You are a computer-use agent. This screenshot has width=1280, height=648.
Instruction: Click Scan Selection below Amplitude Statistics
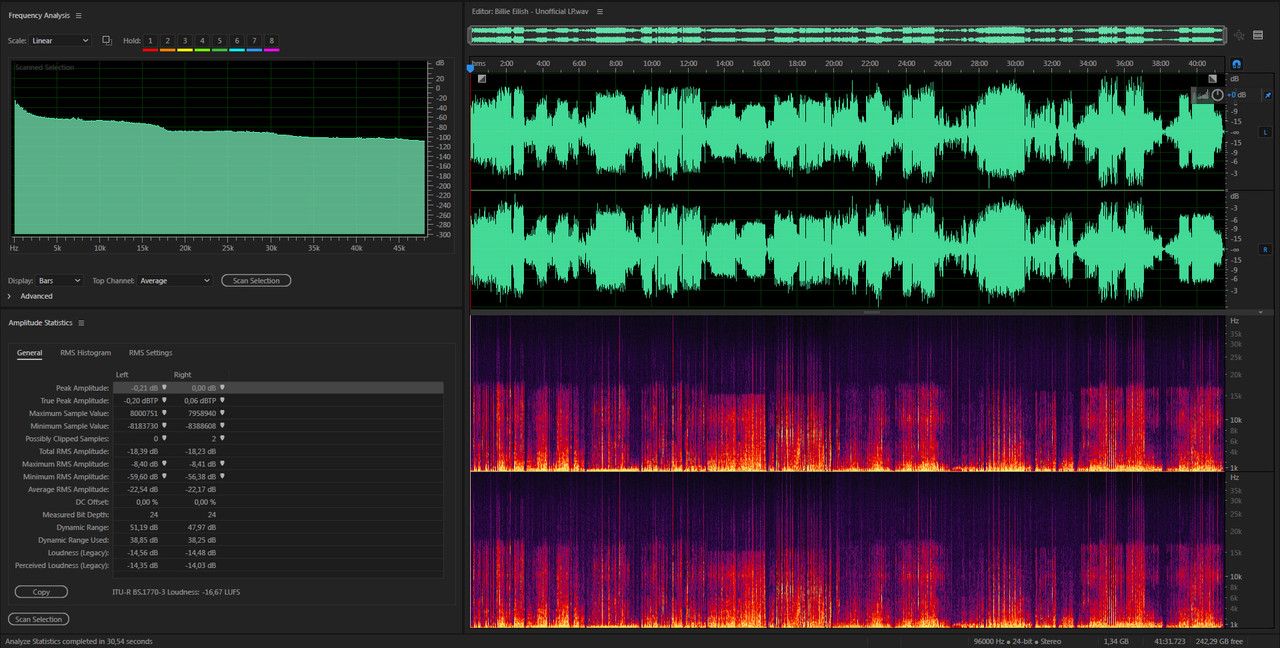point(39,619)
